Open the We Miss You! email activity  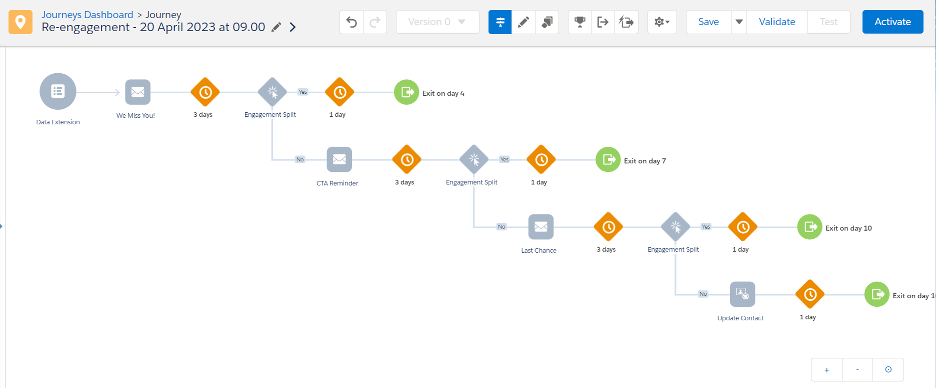pos(137,92)
